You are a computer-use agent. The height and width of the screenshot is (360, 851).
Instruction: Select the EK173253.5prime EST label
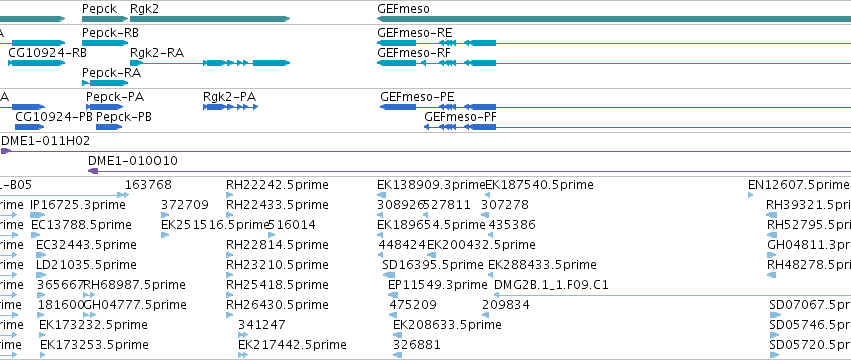point(94,345)
